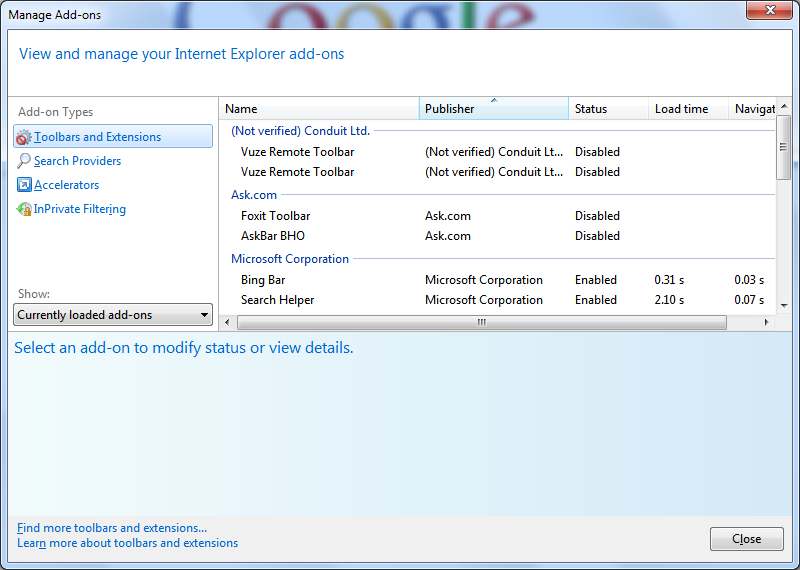800x570 pixels.
Task: Collapse the Microsoft Corporation group header
Action: [290, 259]
